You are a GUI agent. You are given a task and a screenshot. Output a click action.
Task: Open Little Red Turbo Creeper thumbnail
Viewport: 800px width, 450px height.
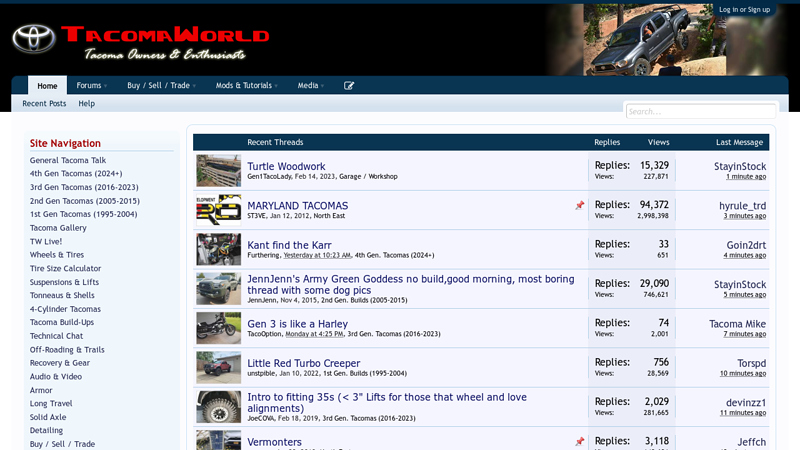[218, 367]
